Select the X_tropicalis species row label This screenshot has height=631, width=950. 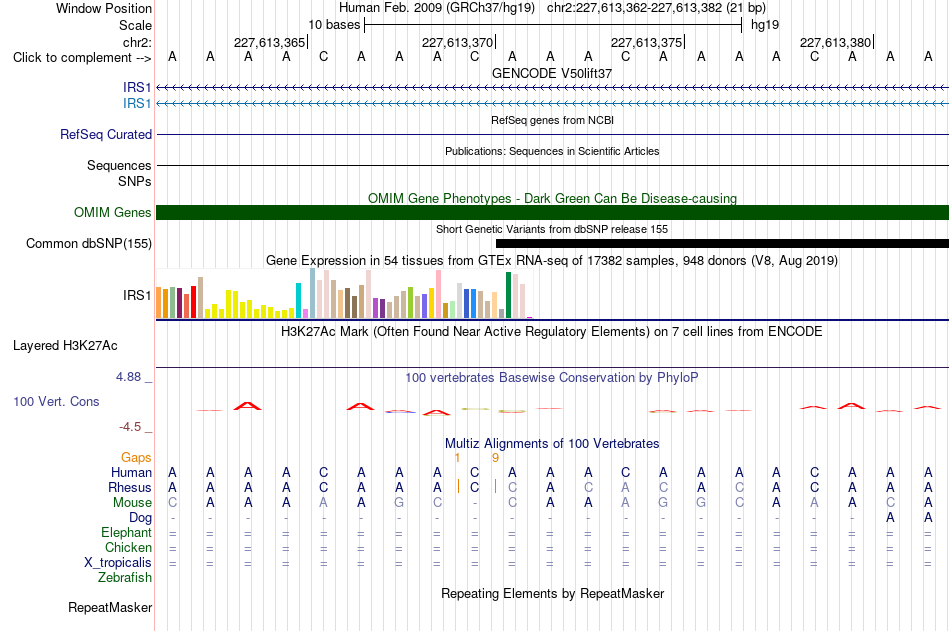pyautogui.click(x=118, y=563)
